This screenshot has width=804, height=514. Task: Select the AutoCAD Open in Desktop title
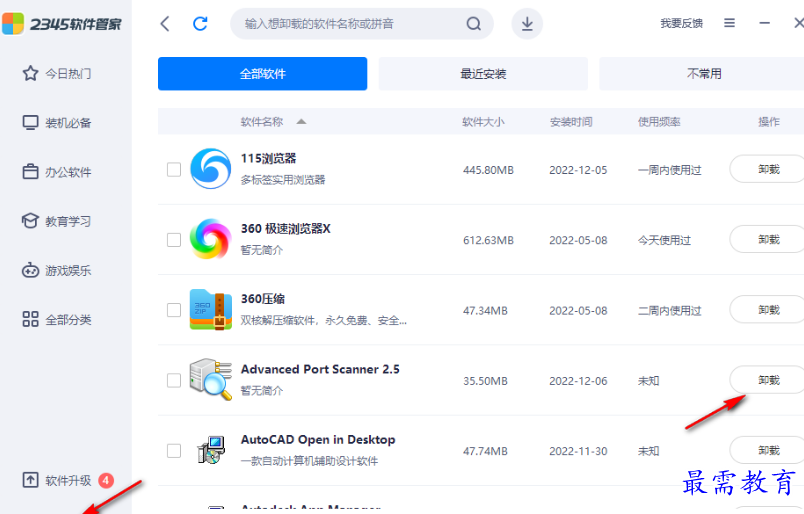[318, 440]
